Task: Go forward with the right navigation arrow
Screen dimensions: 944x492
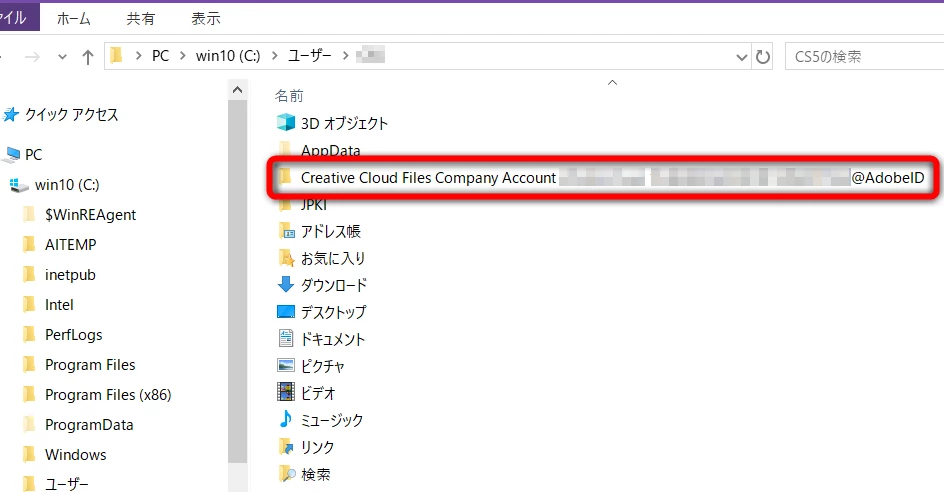Action: (x=33, y=57)
